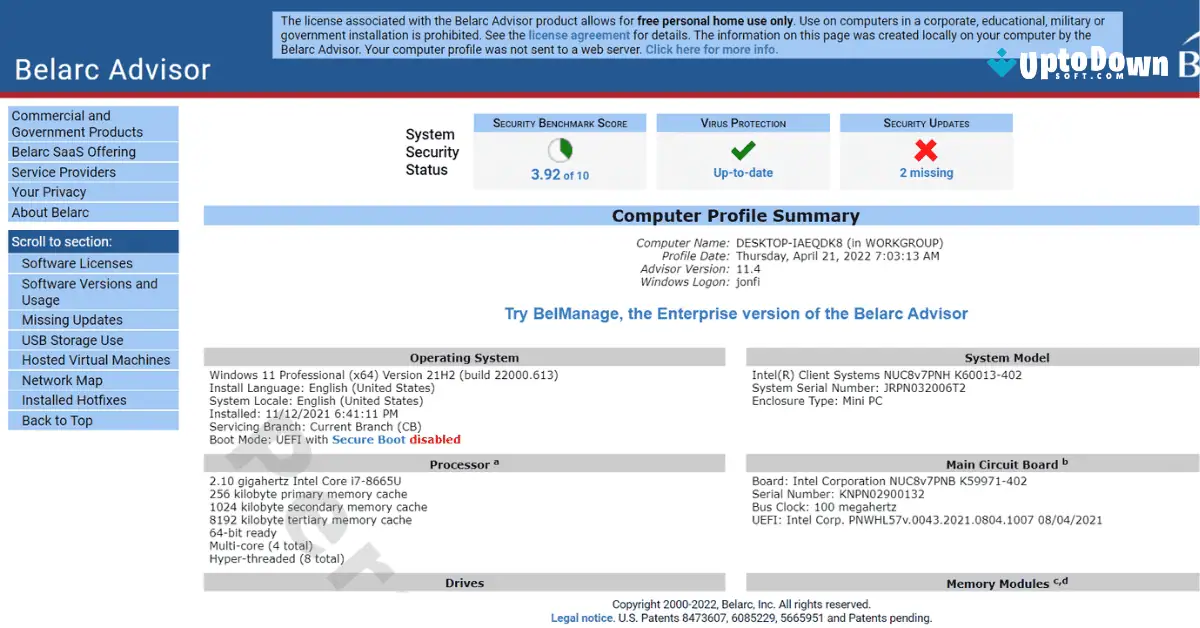The image size is (1200, 628).
Task: Click the partial B logo in top-right corner
Action: [x=1188, y=63]
